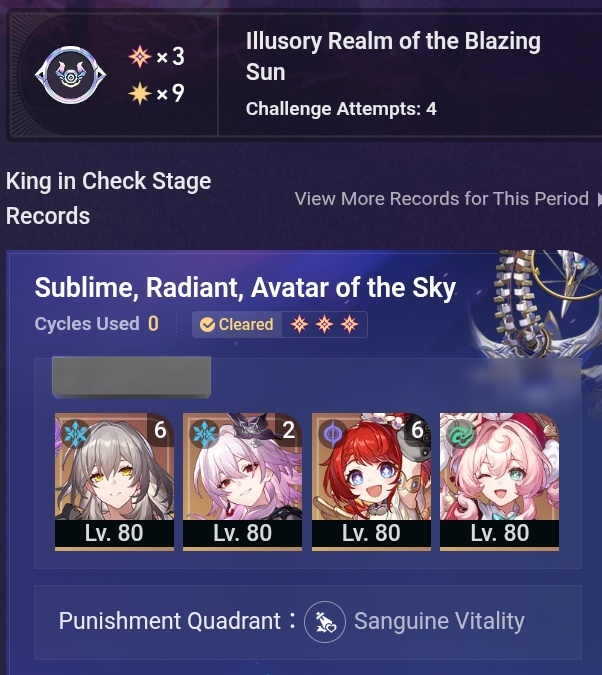Image resolution: width=602 pixels, height=675 pixels.
Task: Click the Anomaly Arbitration medal emblem
Action: tap(71, 75)
